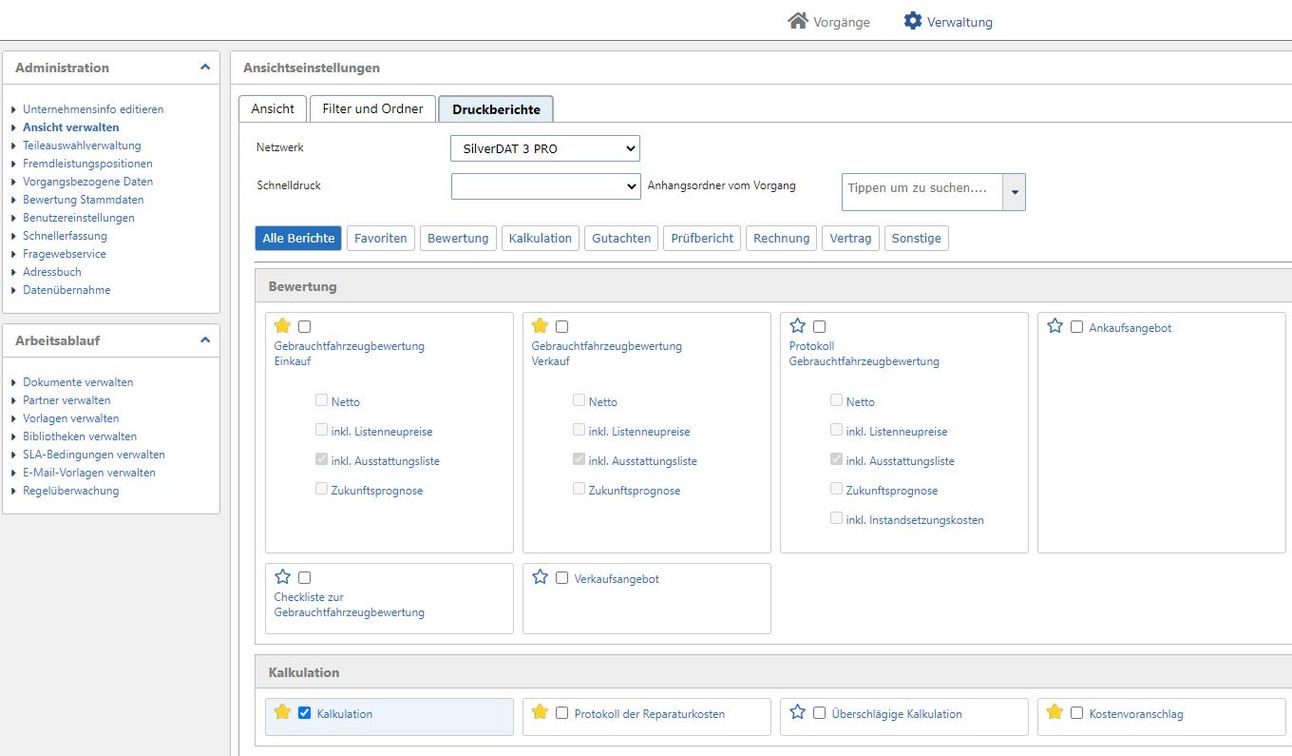Open the Benutzereinstellungen link in sidebar
The width and height of the screenshot is (1292, 756).
(x=78, y=218)
